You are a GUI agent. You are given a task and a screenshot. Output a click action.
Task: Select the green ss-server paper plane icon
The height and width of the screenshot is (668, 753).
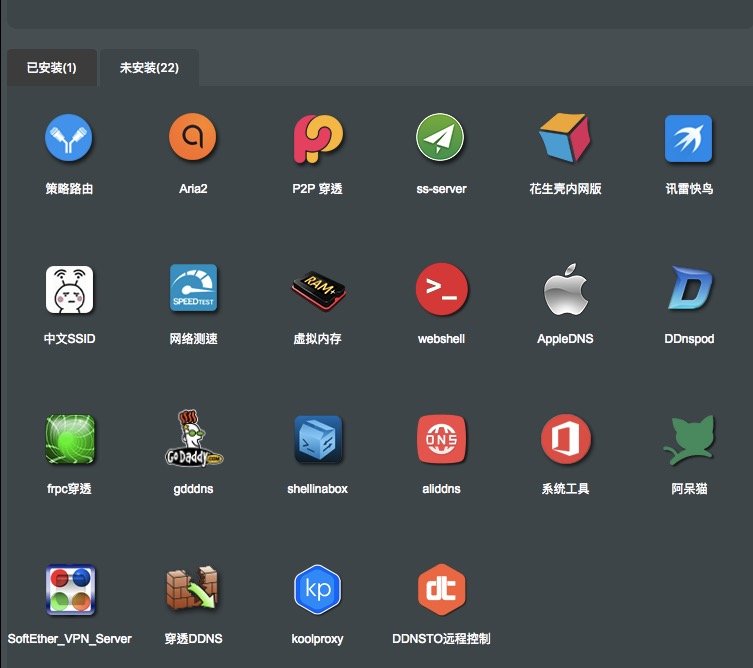[x=440, y=137]
